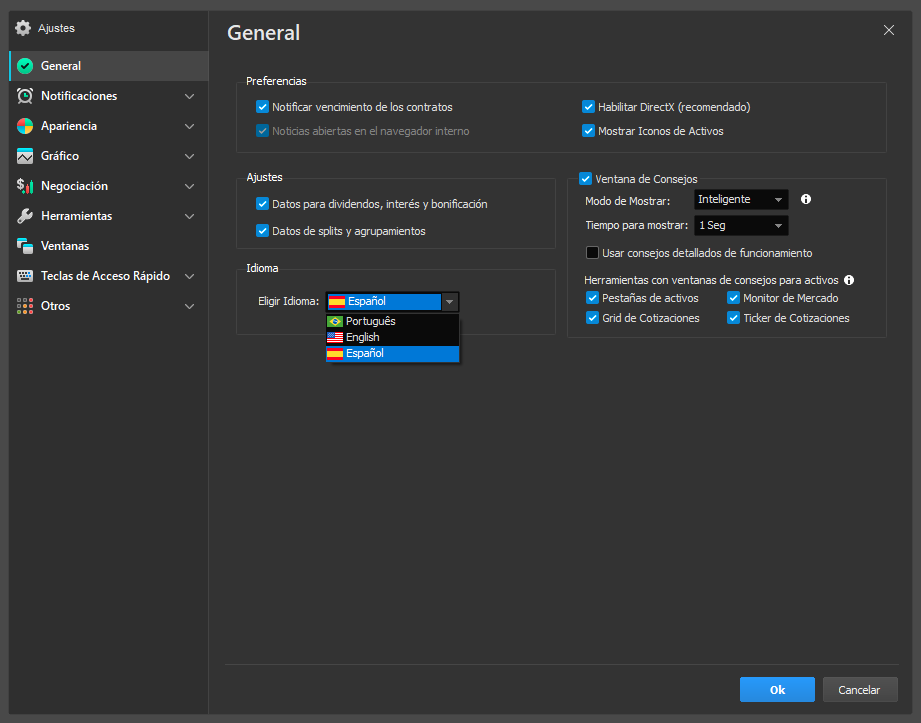
Task: Click the Notificaciones alarm clock icon
Action: point(25,96)
